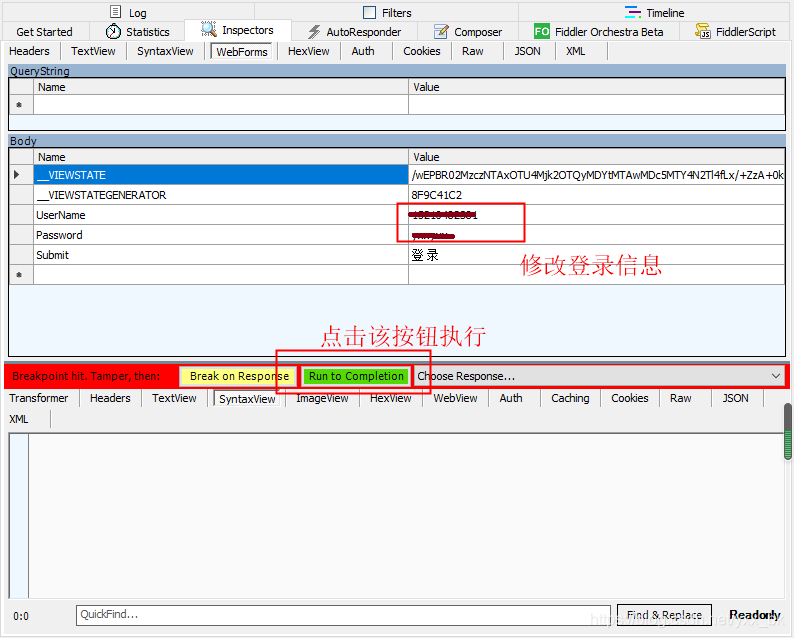Click the Inspectors magnifier icon

pos(209,29)
